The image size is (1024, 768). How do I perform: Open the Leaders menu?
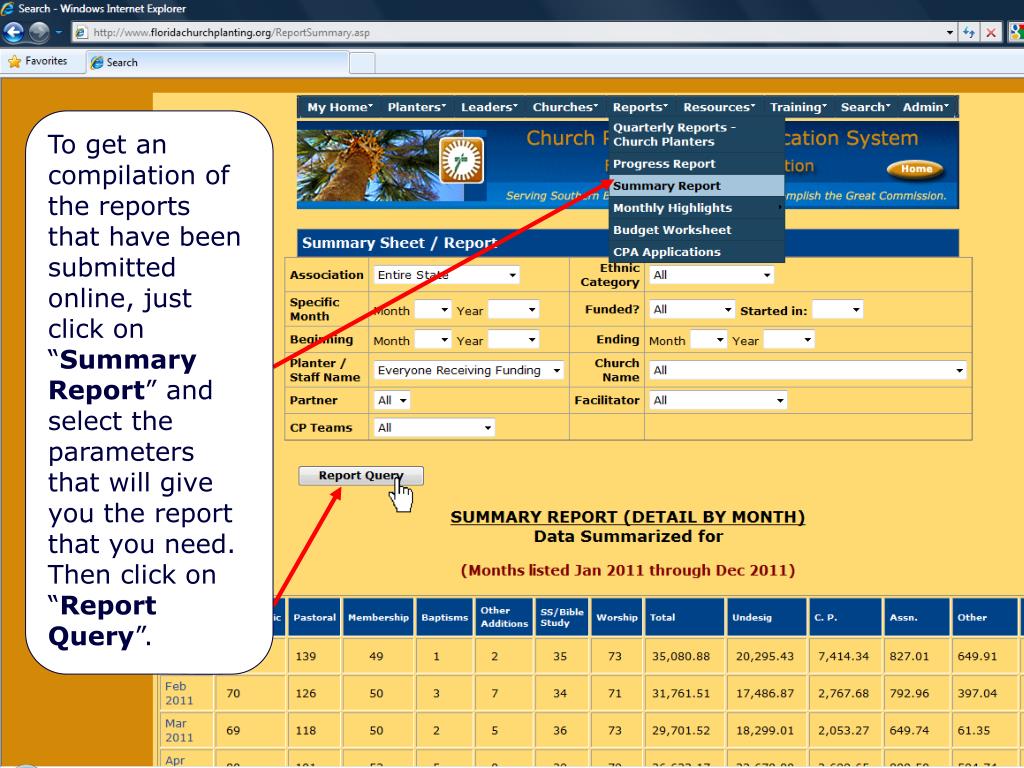point(489,107)
